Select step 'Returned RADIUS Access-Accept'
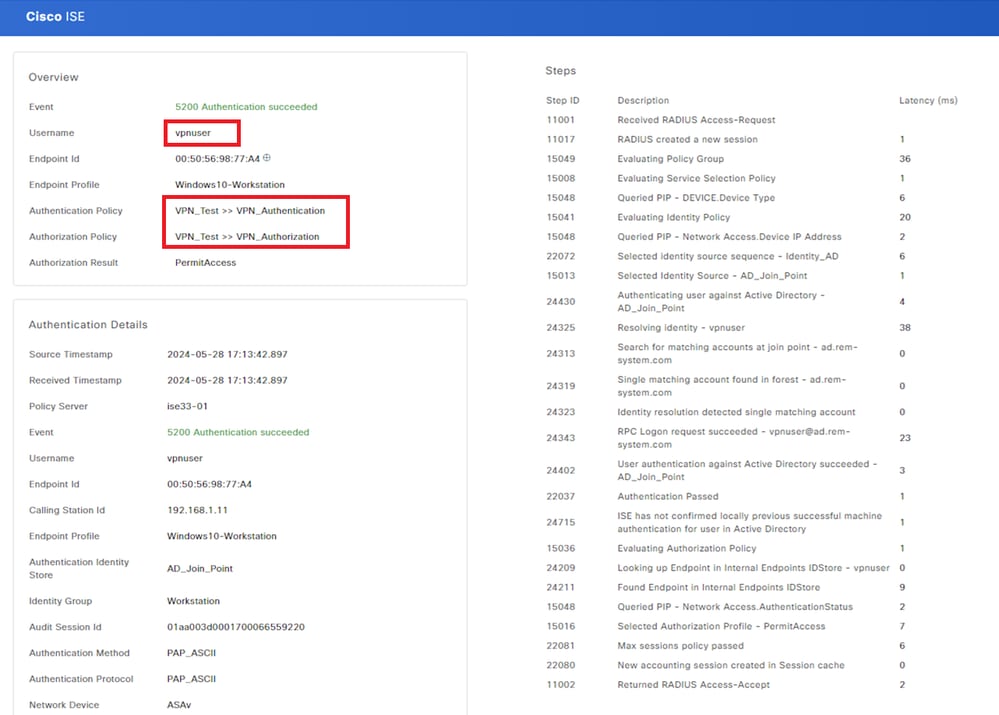Viewport: 999px width, 715px height. tap(693, 684)
